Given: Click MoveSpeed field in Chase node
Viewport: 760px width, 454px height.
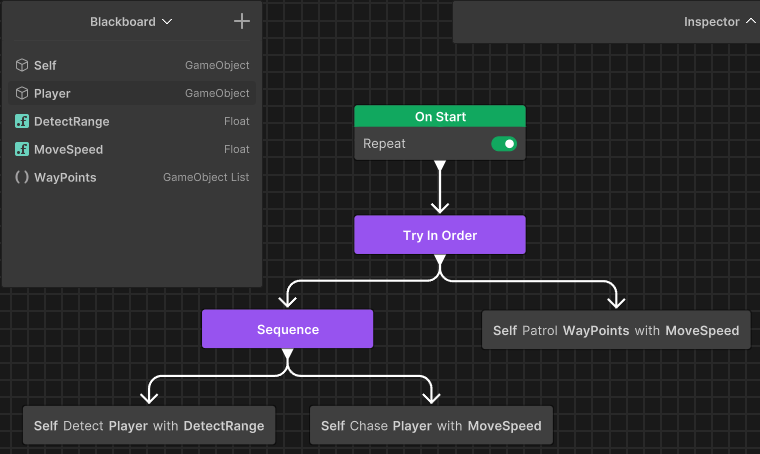Looking at the screenshot, I should [x=504, y=426].
